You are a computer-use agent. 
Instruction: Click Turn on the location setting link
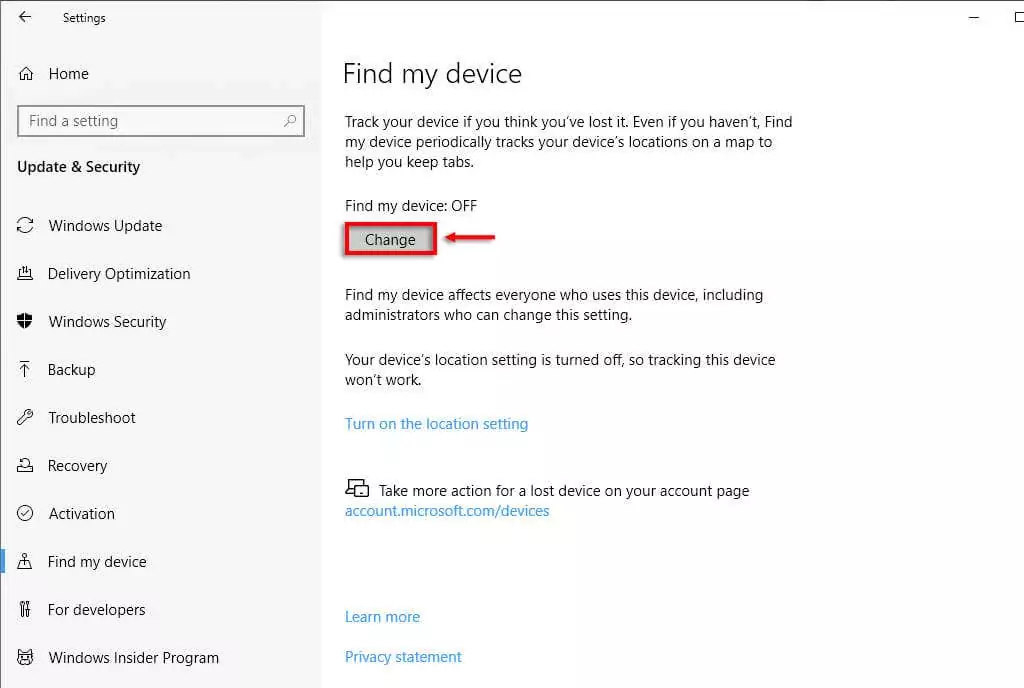click(436, 424)
